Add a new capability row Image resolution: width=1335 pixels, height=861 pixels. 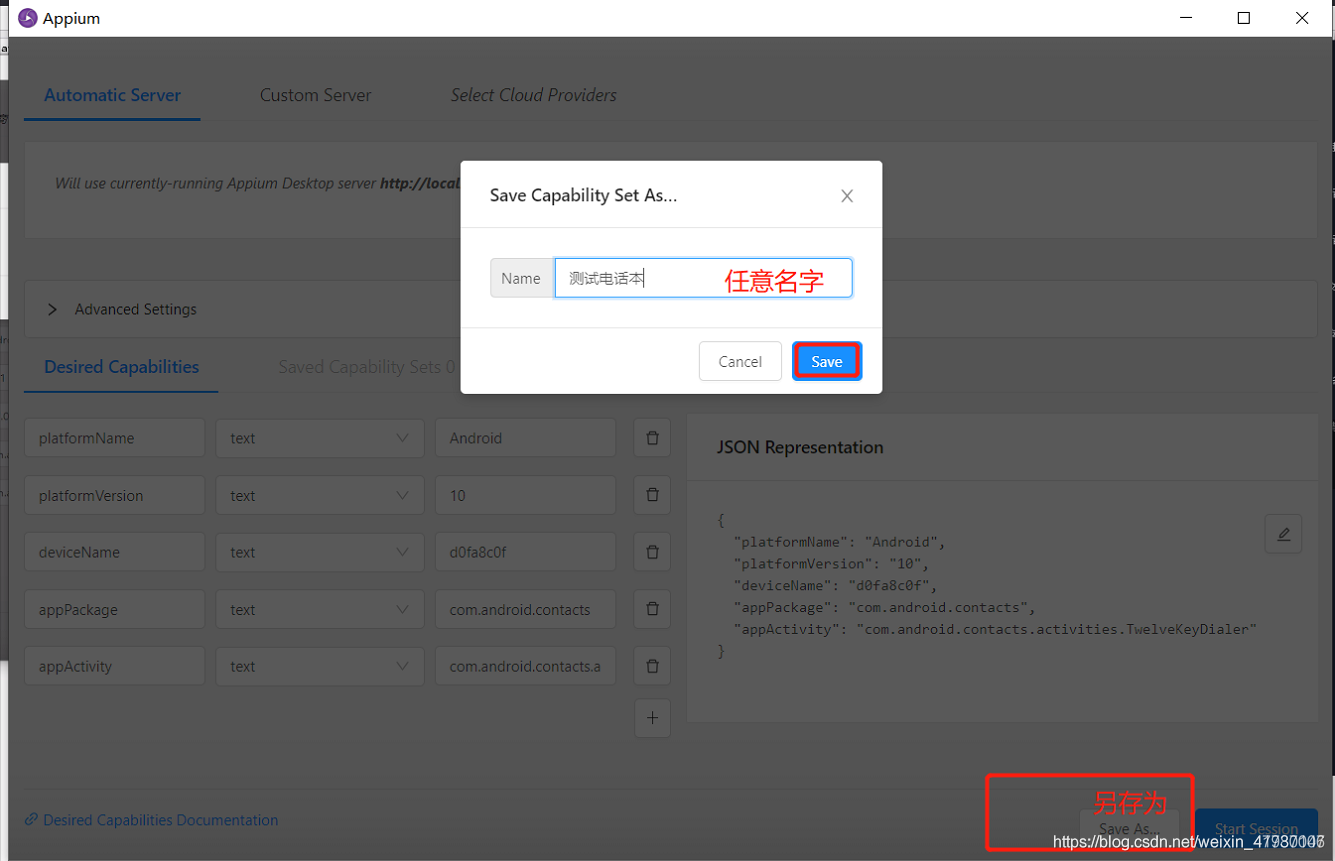pyautogui.click(x=652, y=718)
